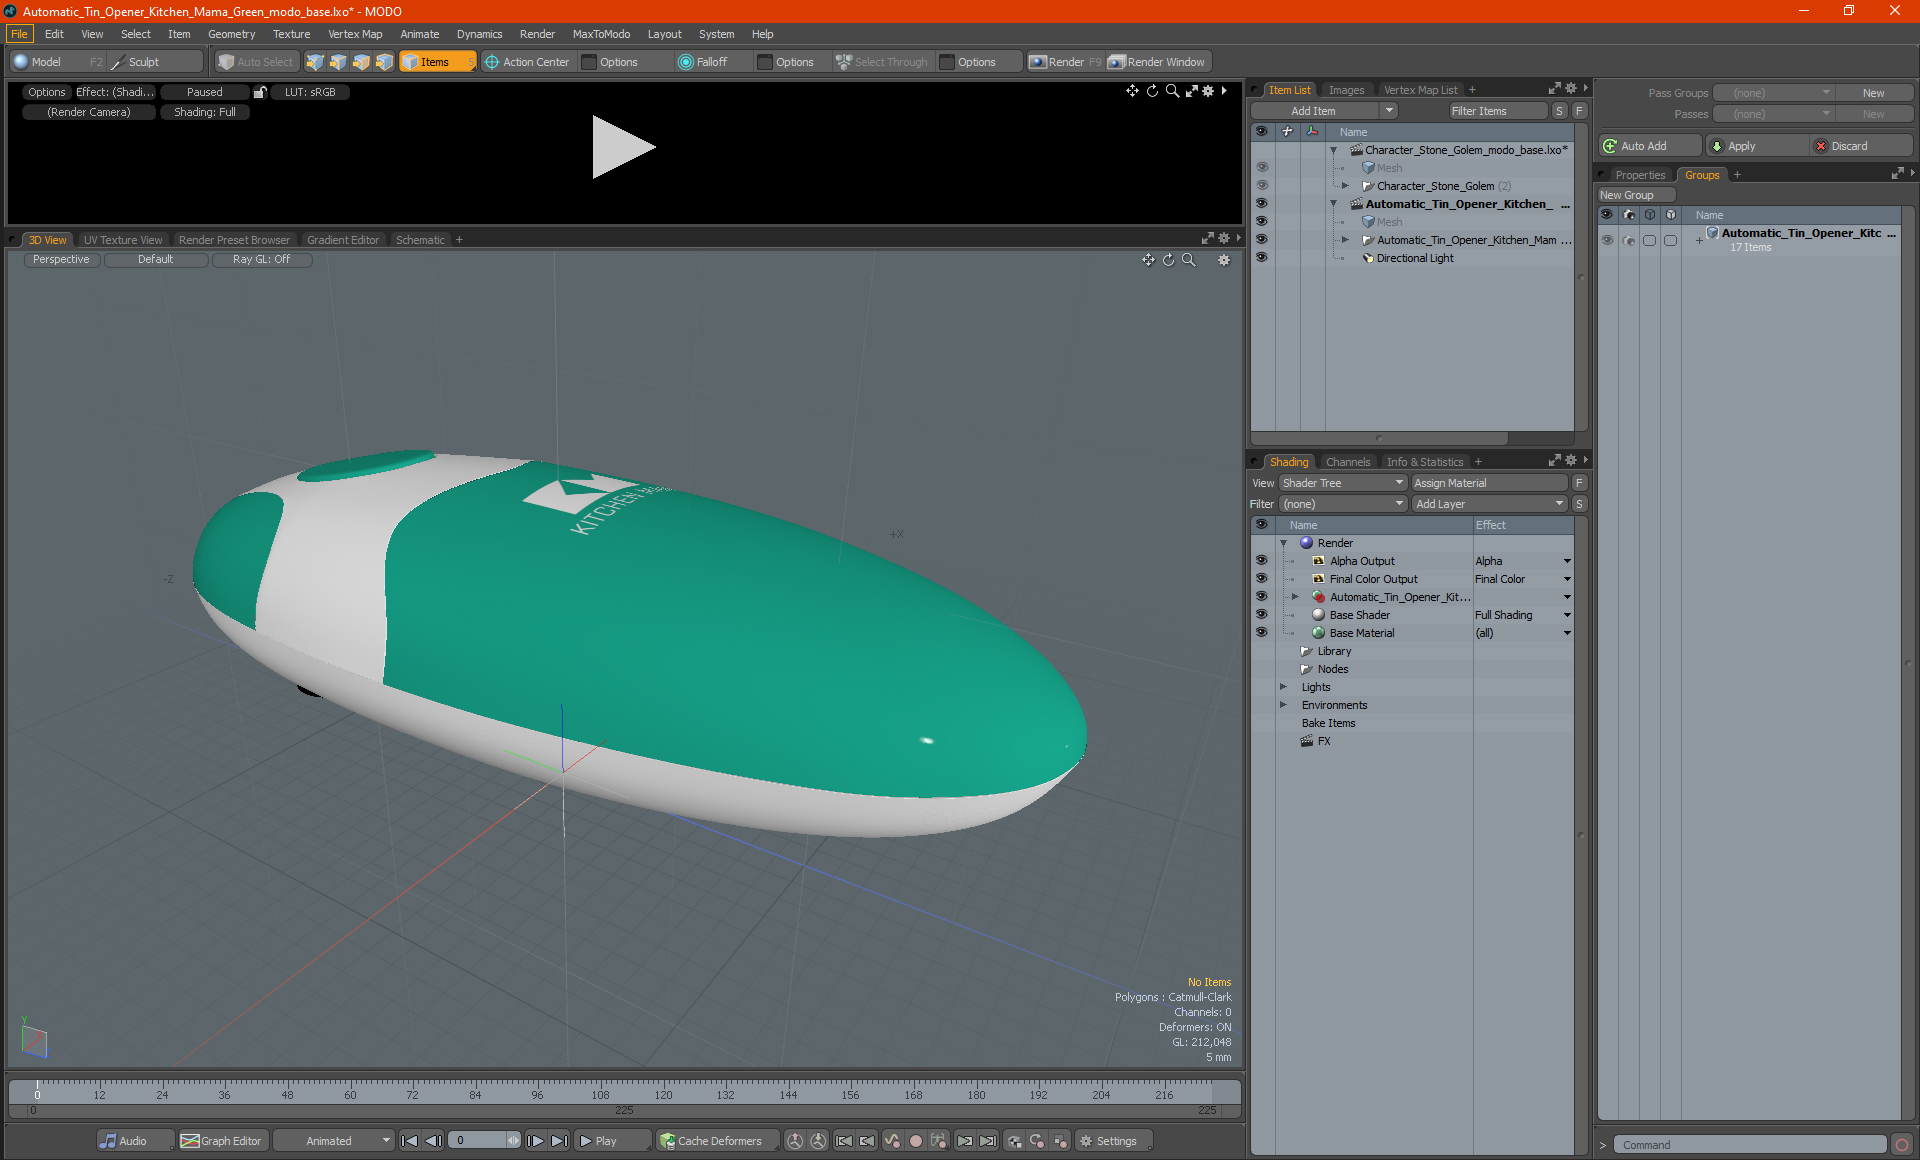Open Texture menu
Image resolution: width=1920 pixels, height=1160 pixels.
click(x=291, y=34)
